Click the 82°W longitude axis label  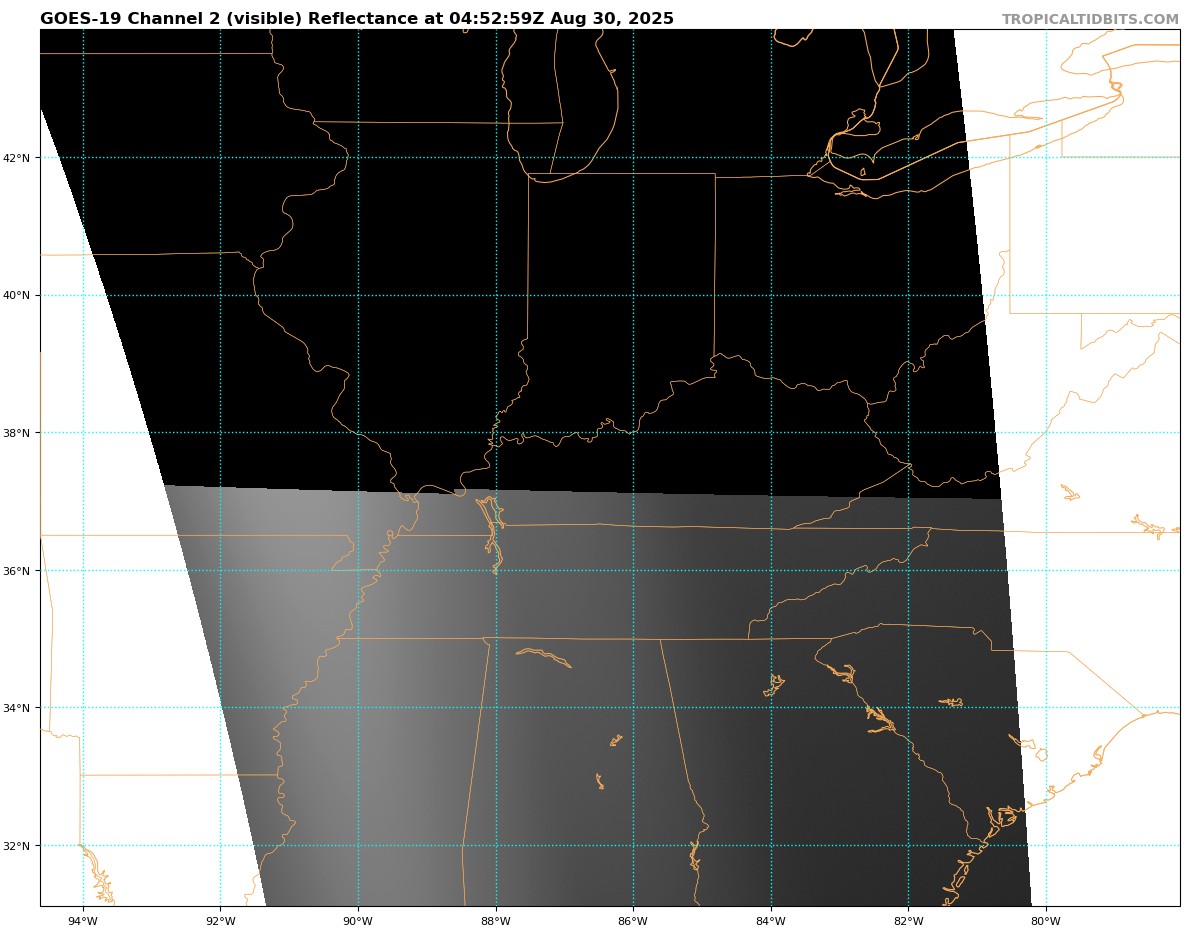pyautogui.click(x=908, y=921)
